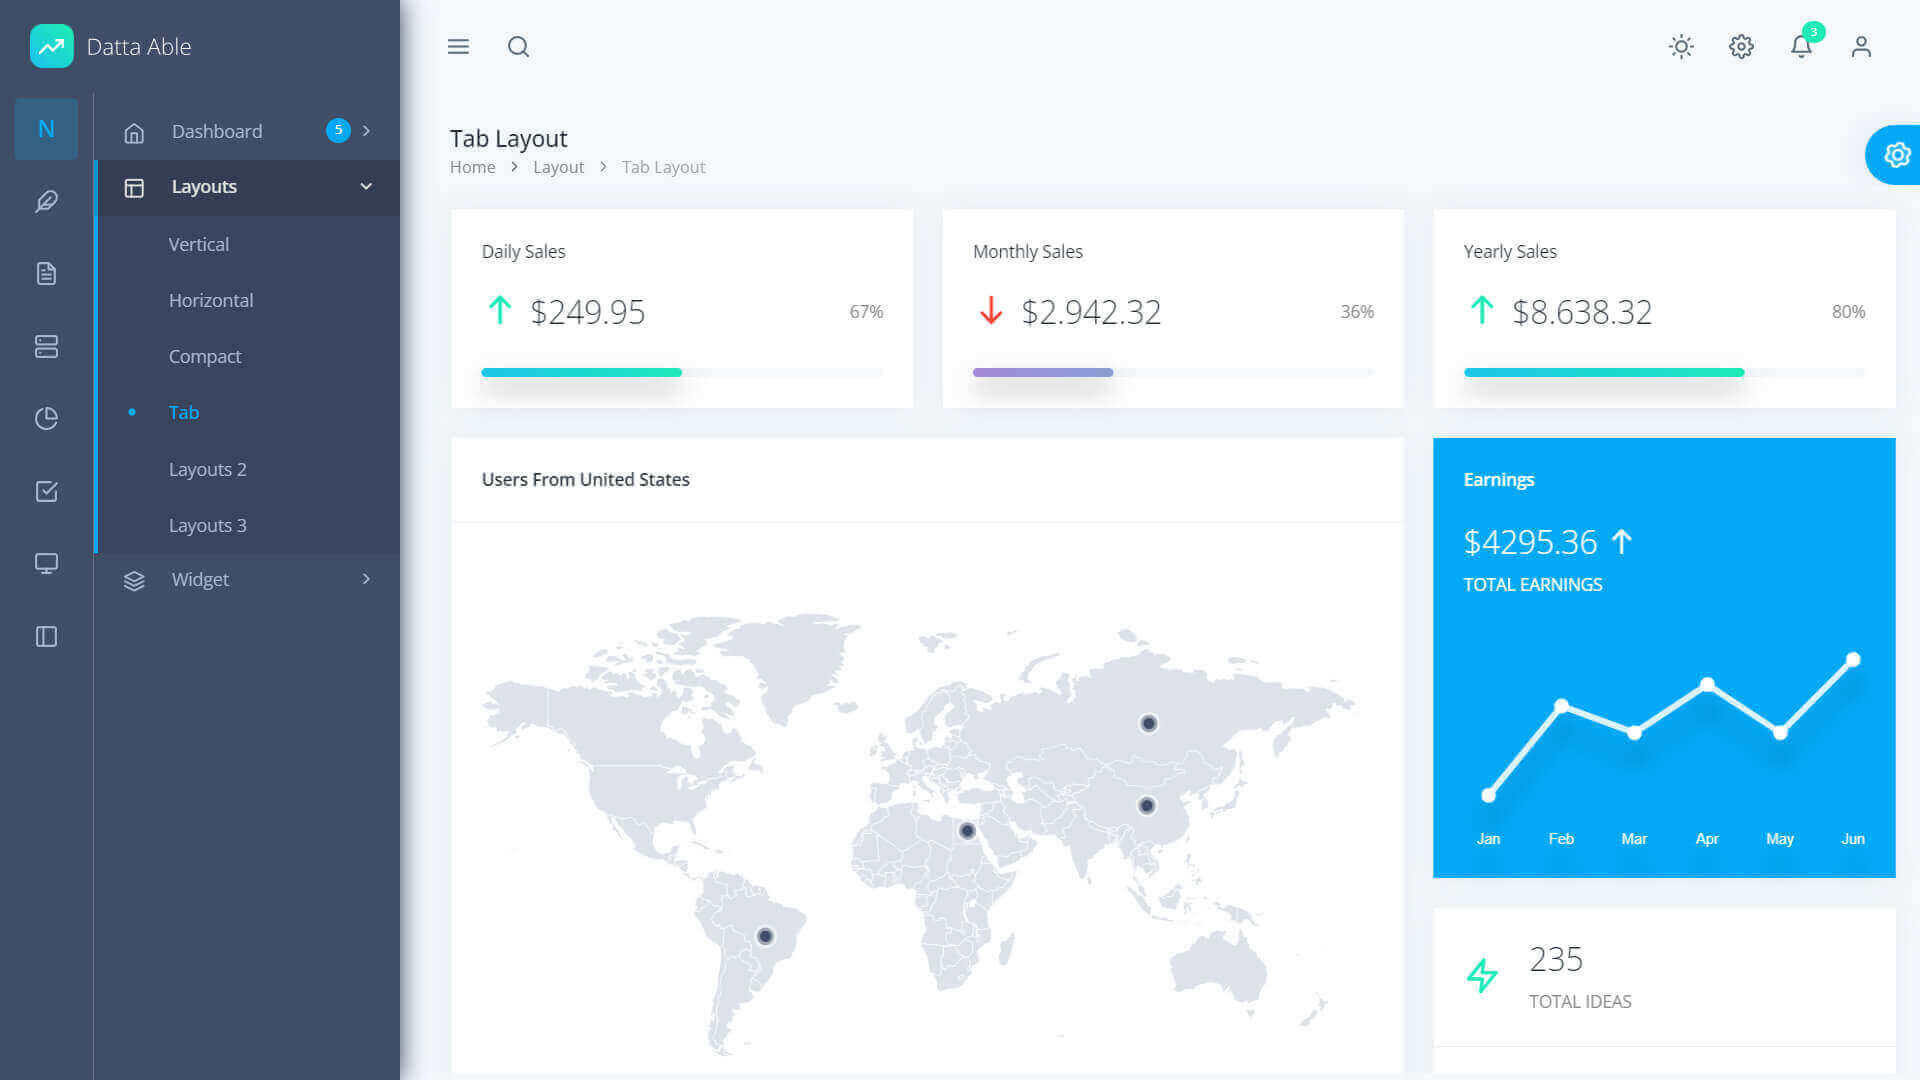This screenshot has height=1080, width=1920.
Task: Choose the Horizontal layout item
Action: tap(211, 300)
